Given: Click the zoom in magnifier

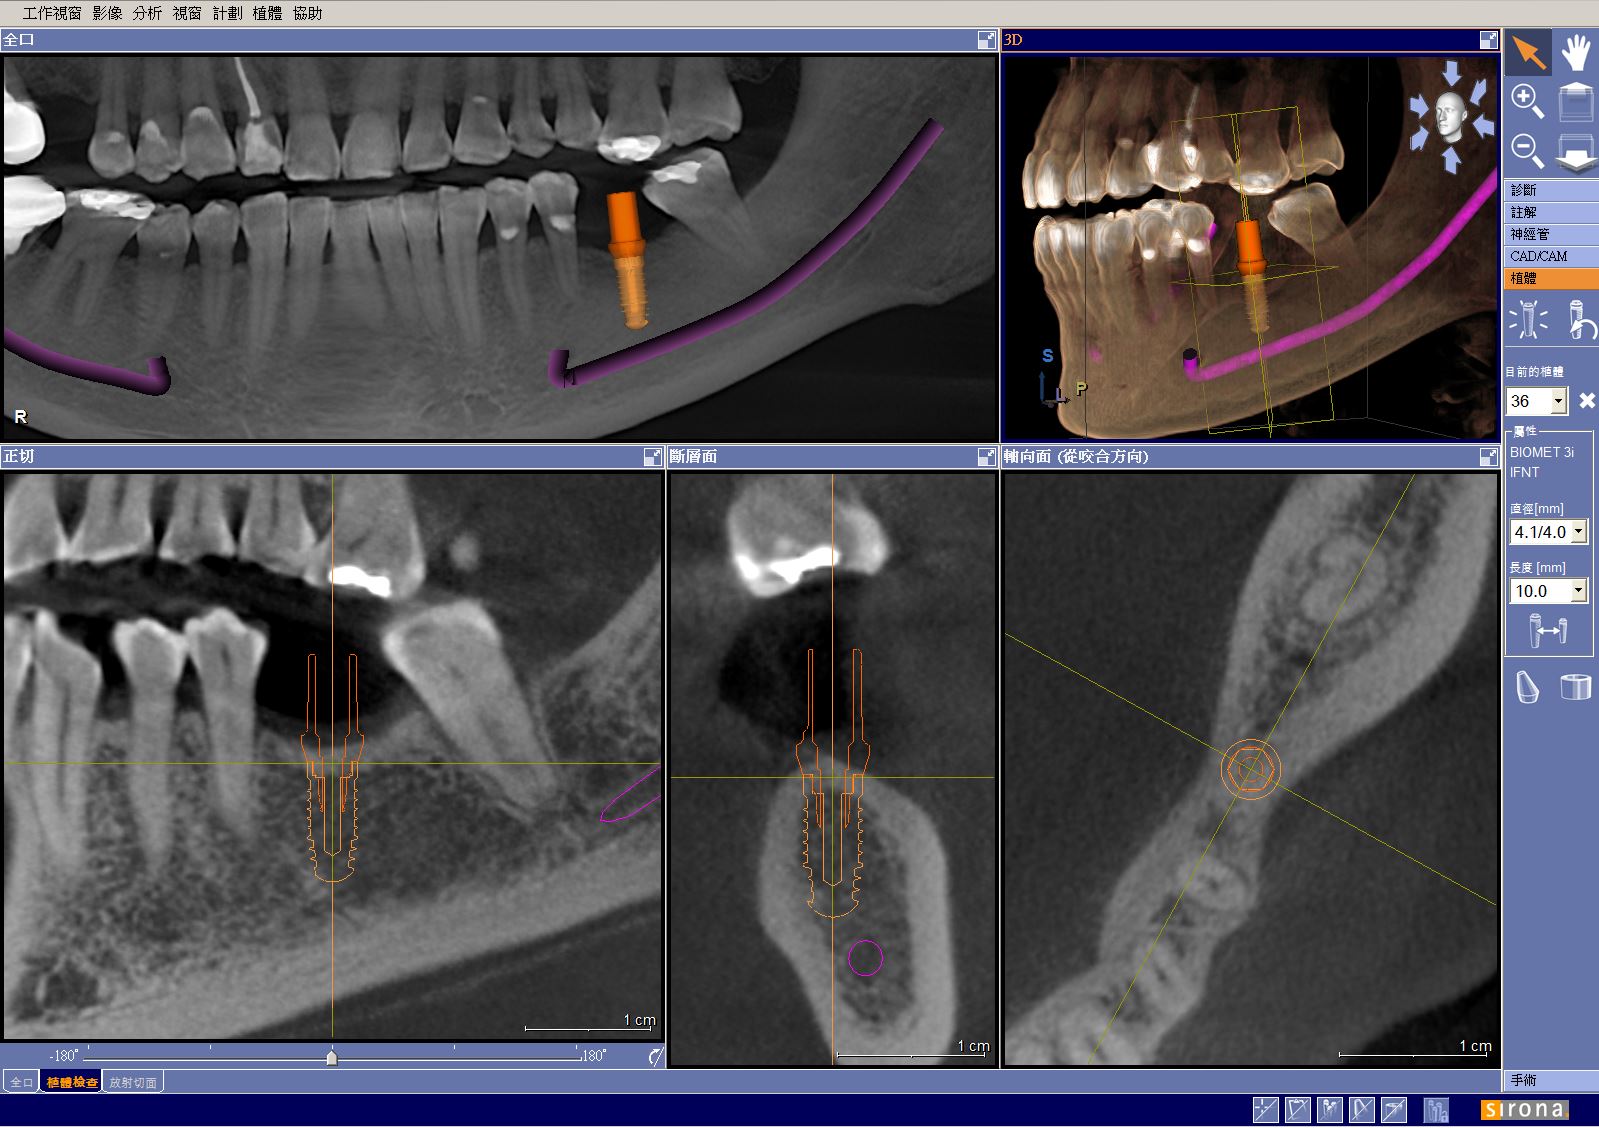Looking at the screenshot, I should point(1527,101).
